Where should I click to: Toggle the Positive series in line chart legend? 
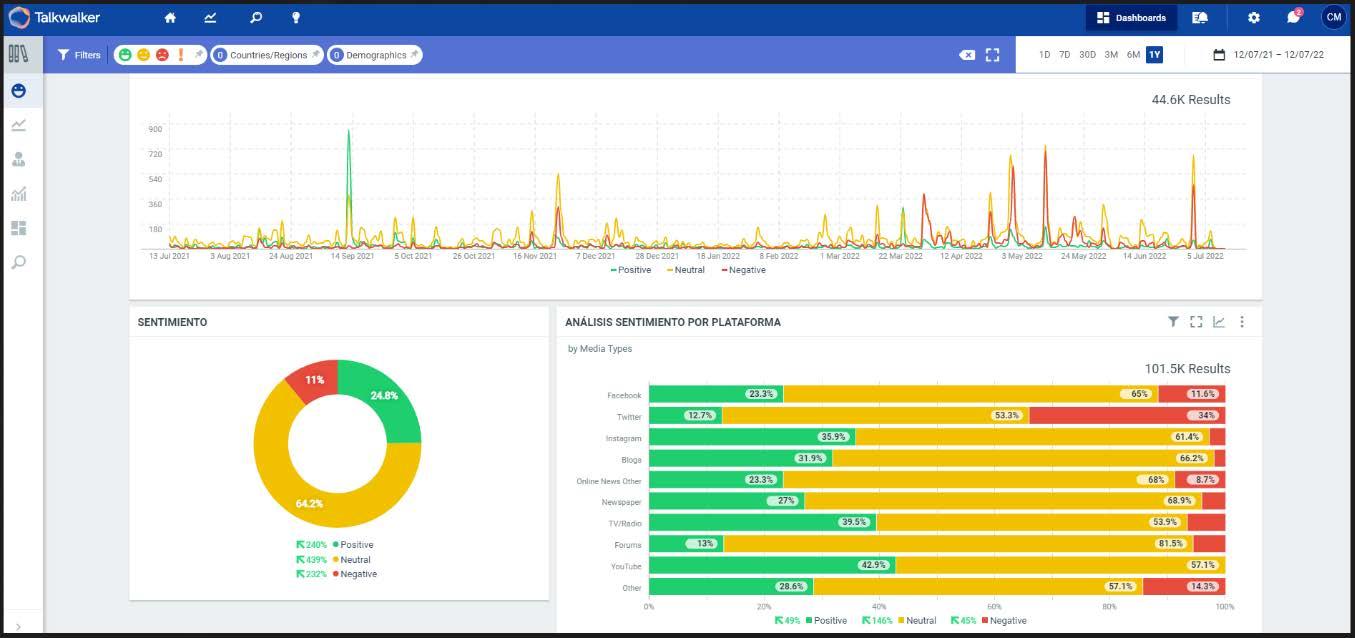(x=631, y=270)
